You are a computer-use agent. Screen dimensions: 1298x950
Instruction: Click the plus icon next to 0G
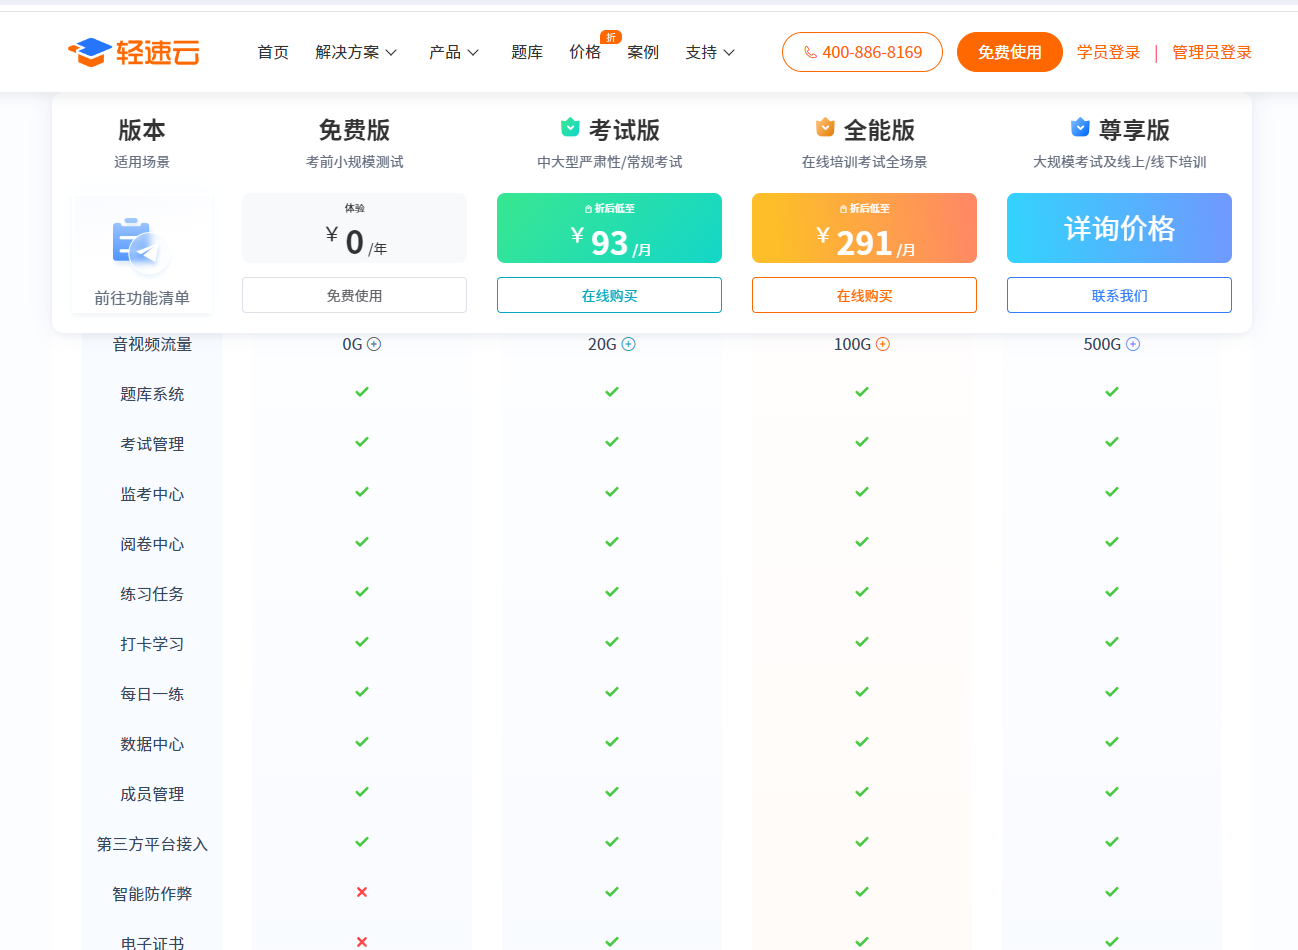(x=374, y=344)
